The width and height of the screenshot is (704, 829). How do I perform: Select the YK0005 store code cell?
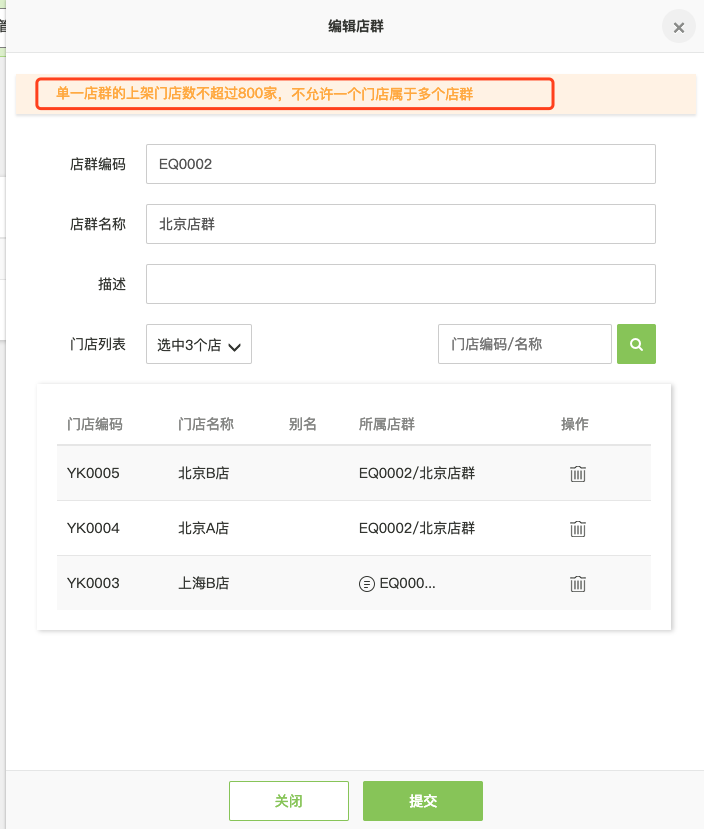tap(93, 473)
